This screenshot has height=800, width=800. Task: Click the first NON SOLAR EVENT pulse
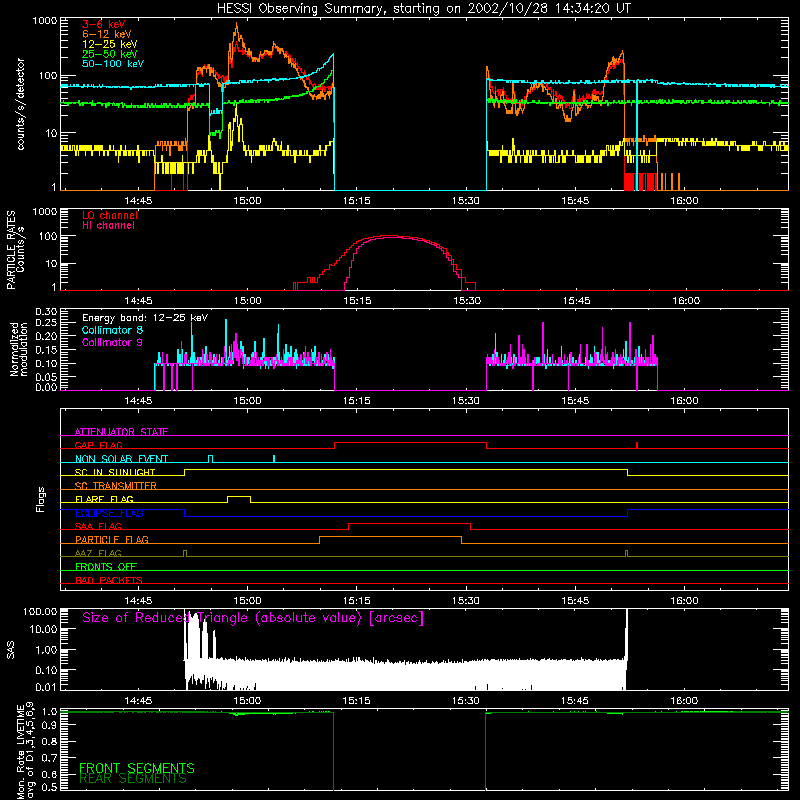pyautogui.click(x=211, y=458)
